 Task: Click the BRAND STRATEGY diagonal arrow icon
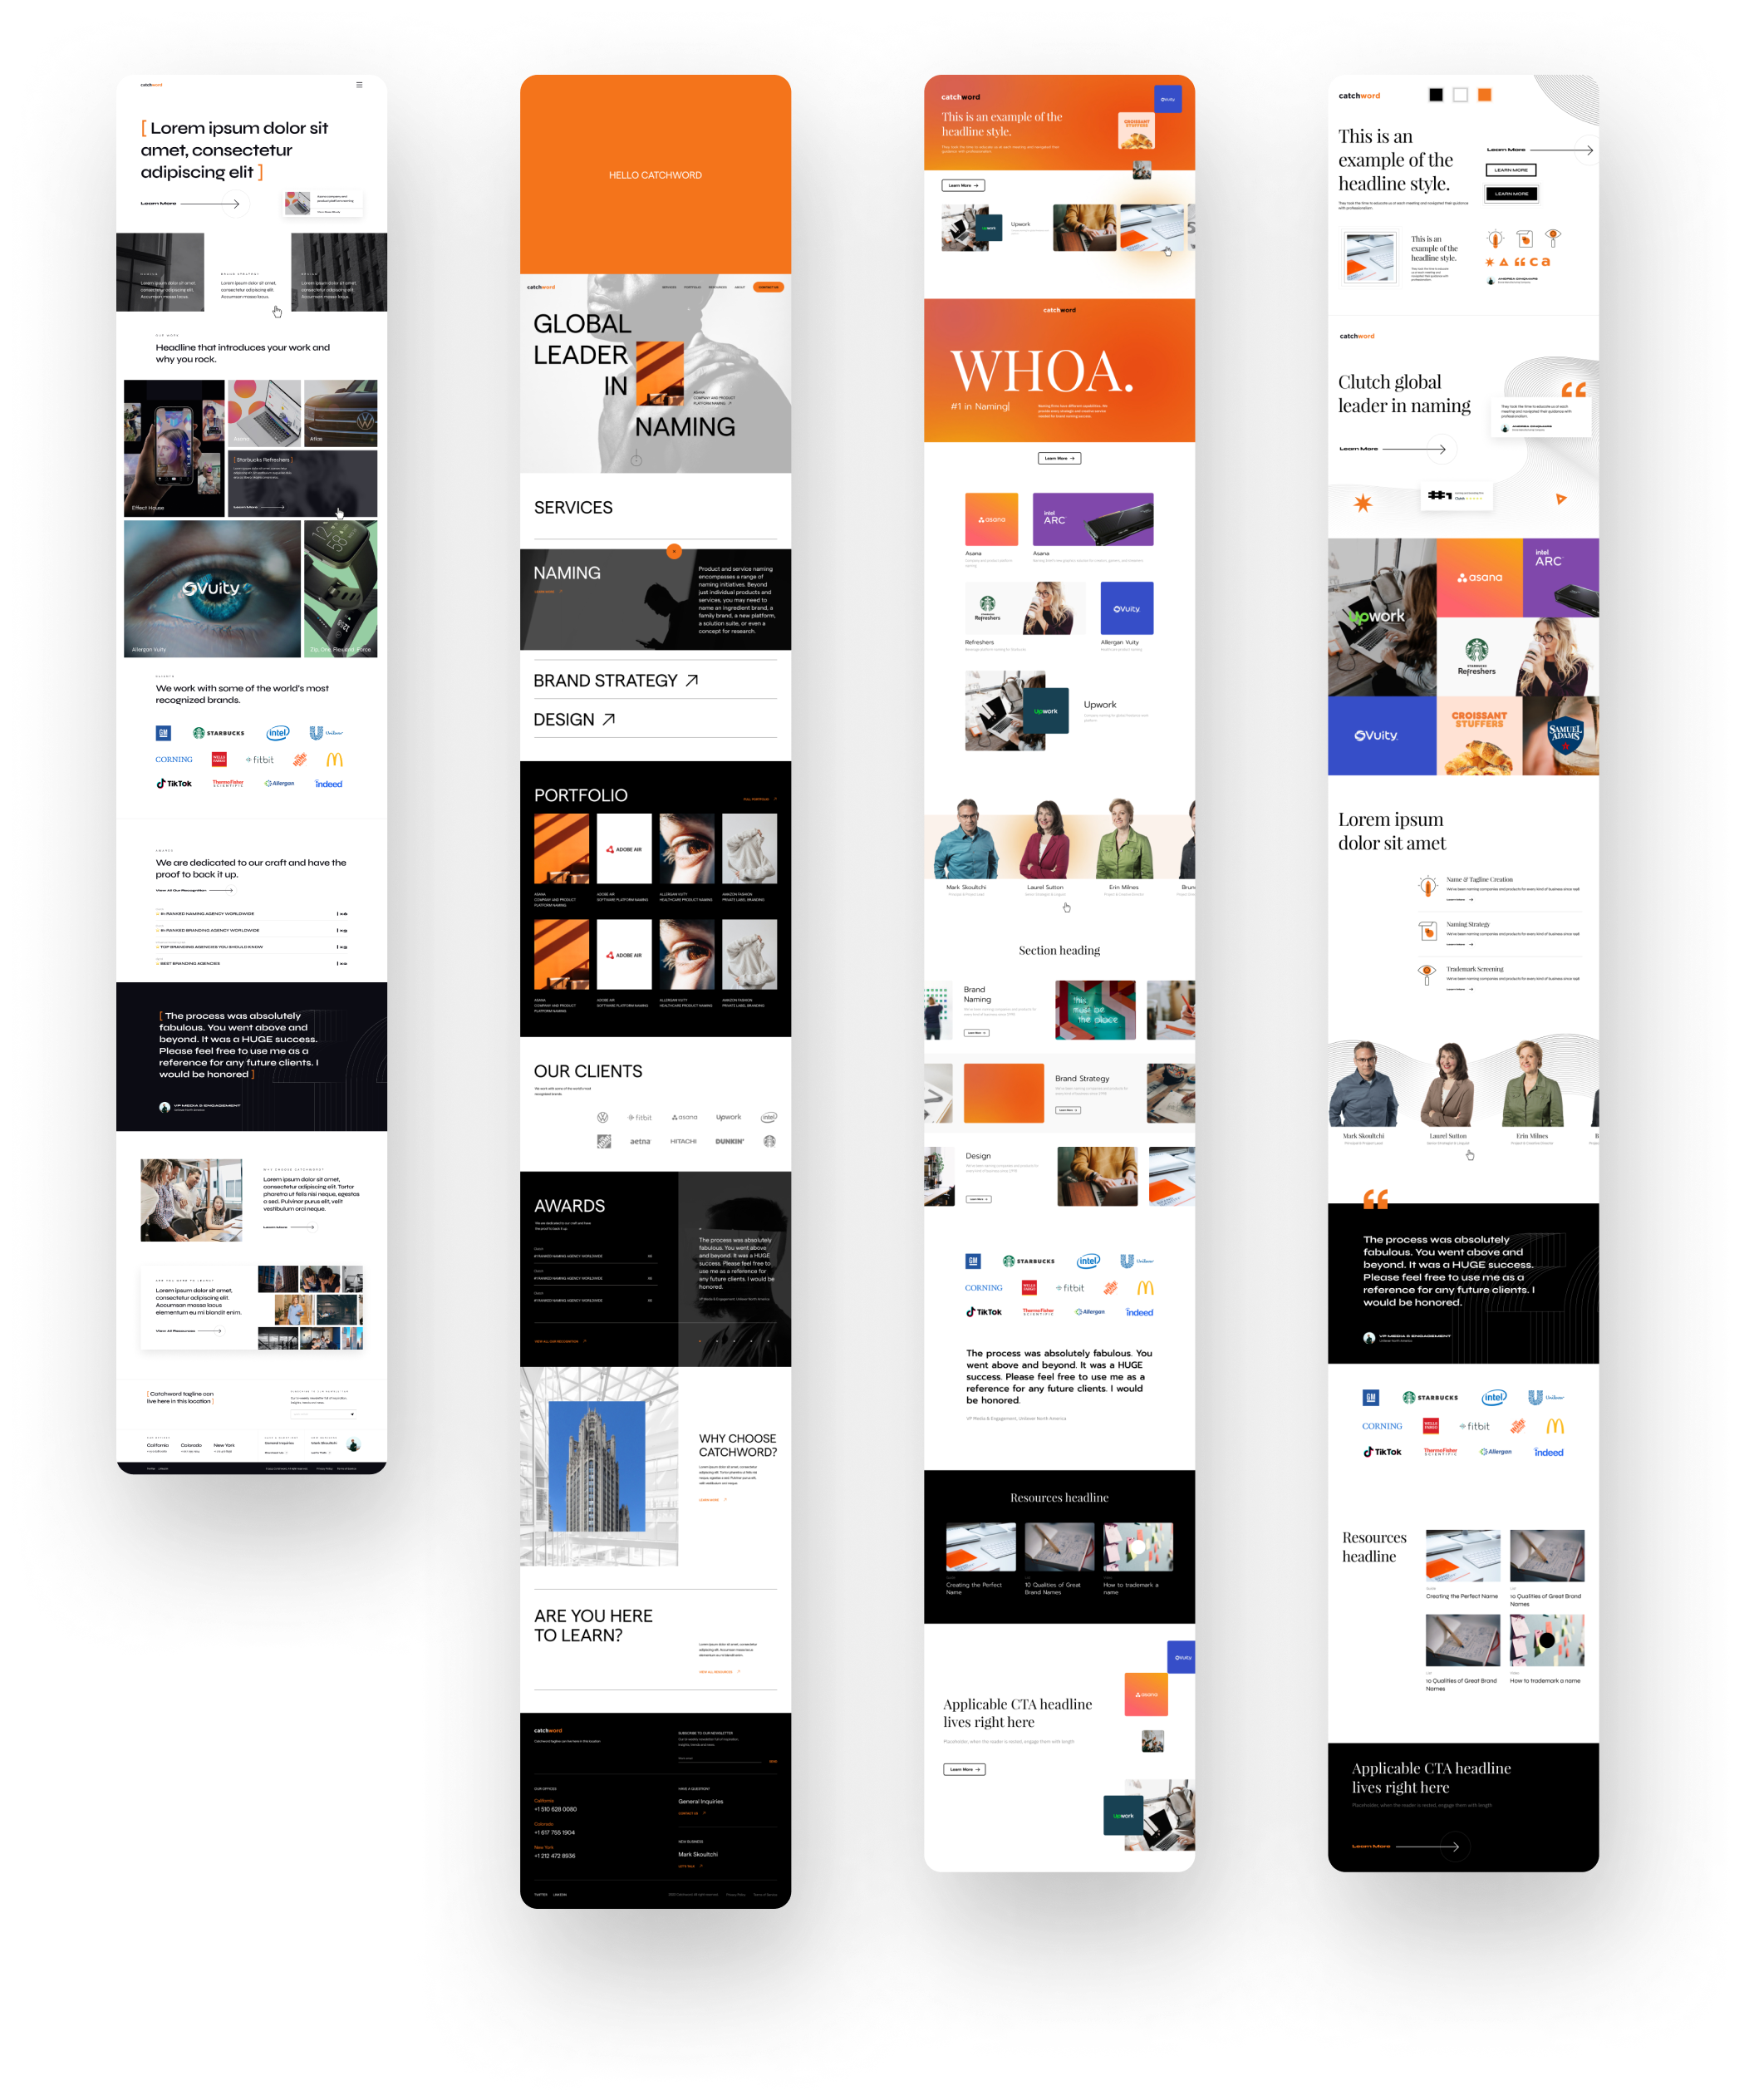[x=705, y=687]
